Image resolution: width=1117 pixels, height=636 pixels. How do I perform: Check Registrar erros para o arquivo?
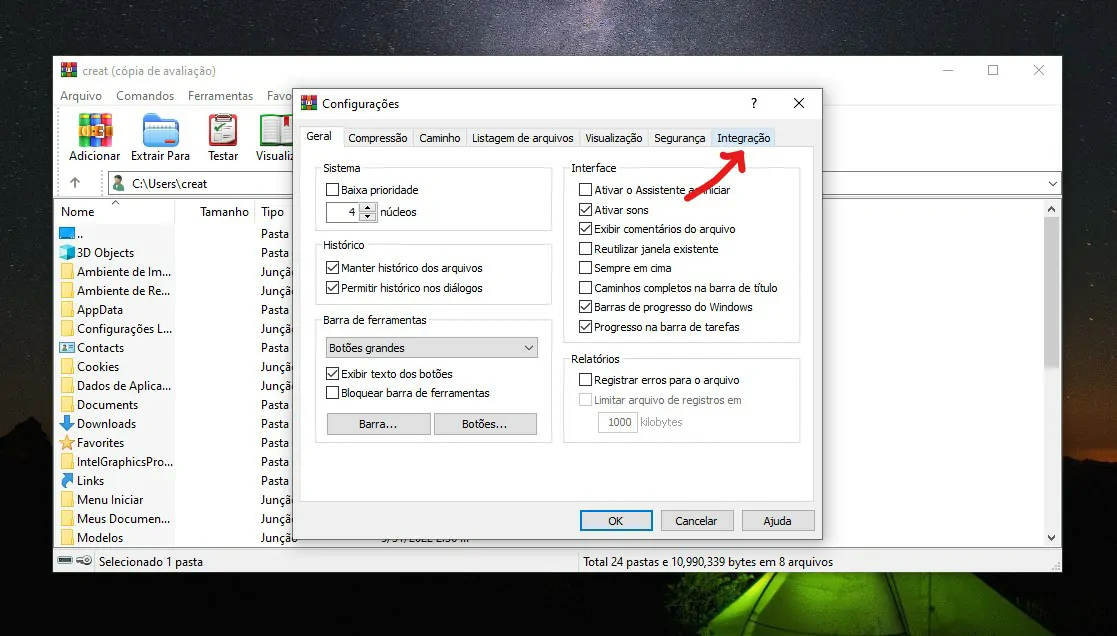[x=586, y=380]
